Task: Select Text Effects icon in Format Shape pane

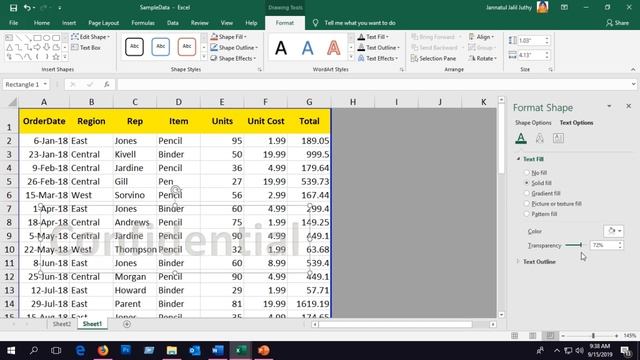Action: pos(540,138)
